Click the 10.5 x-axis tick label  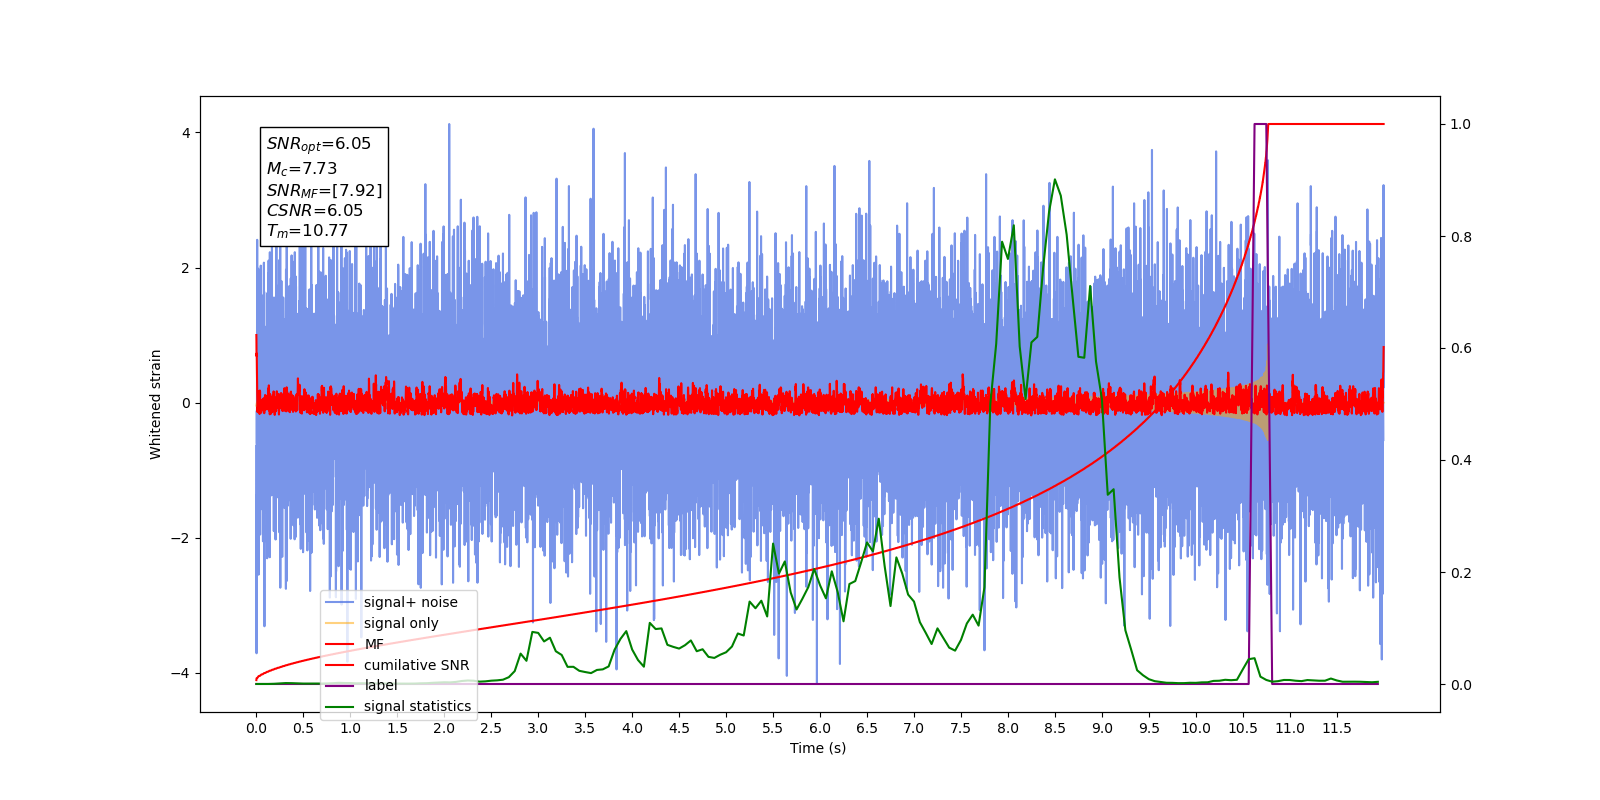[x=1243, y=728]
